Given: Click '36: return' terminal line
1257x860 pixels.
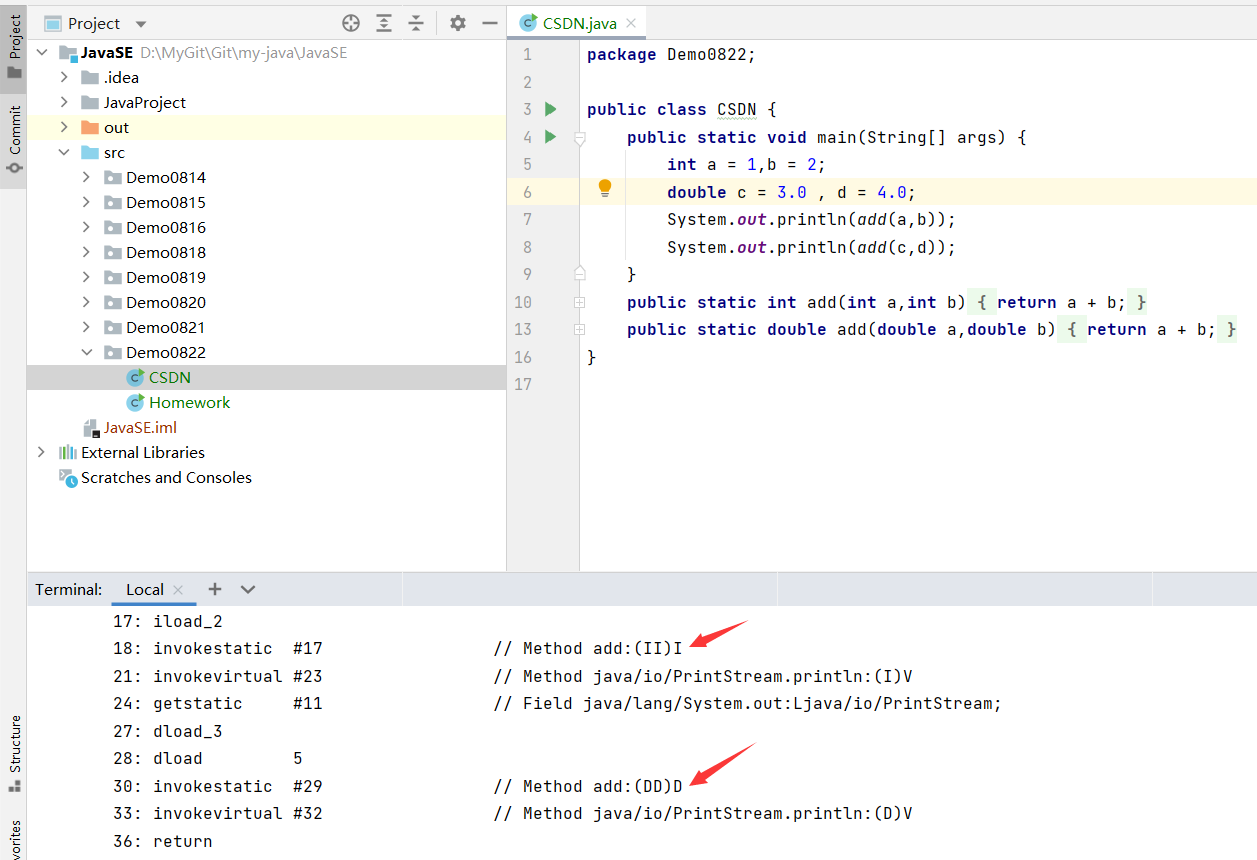Looking at the screenshot, I should pyautogui.click(x=163, y=842).
